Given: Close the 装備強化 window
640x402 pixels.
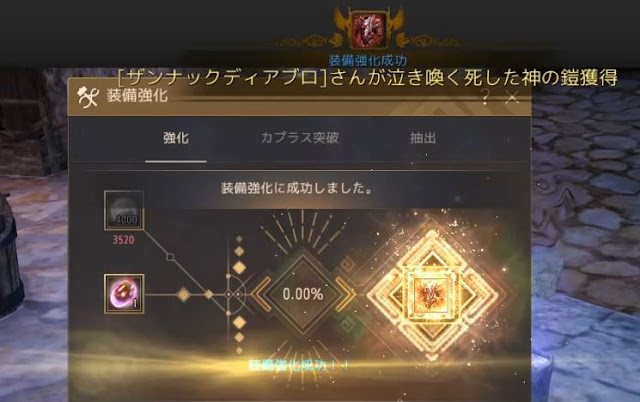Looking at the screenshot, I should [x=512, y=98].
